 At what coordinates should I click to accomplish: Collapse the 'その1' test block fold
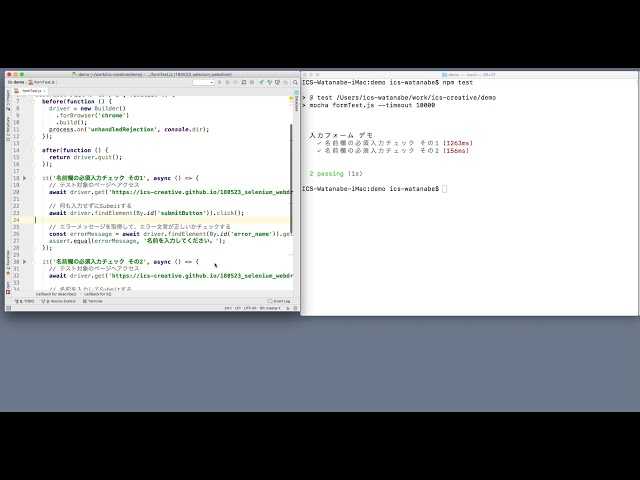click(34, 178)
